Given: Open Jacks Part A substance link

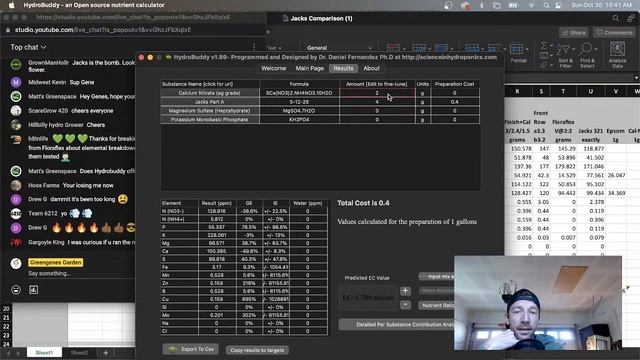Looking at the screenshot, I should 209,102.
